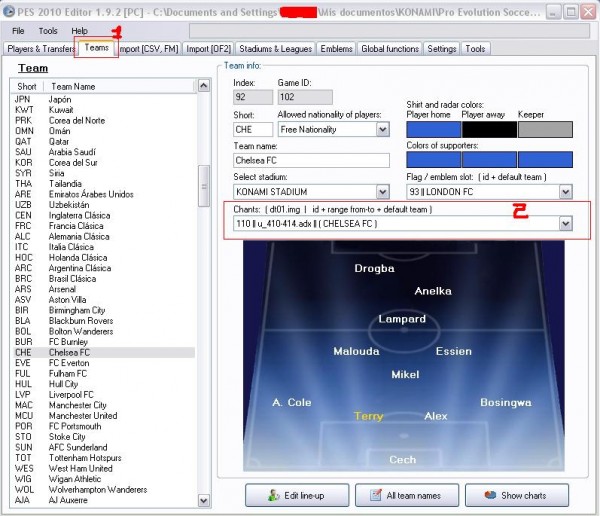Pick the Player home shirt color swatch
The width and height of the screenshot is (600, 516).
click(434, 129)
